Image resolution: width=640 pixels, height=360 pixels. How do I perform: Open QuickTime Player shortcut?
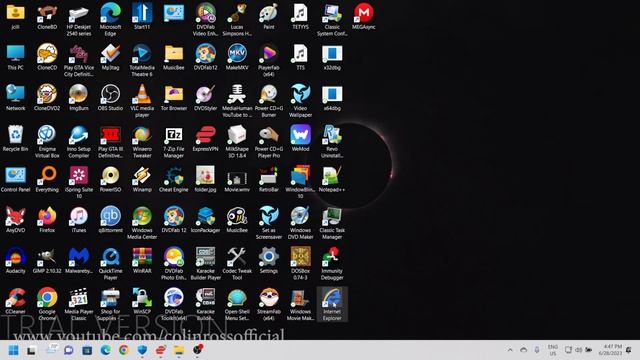coord(110,264)
